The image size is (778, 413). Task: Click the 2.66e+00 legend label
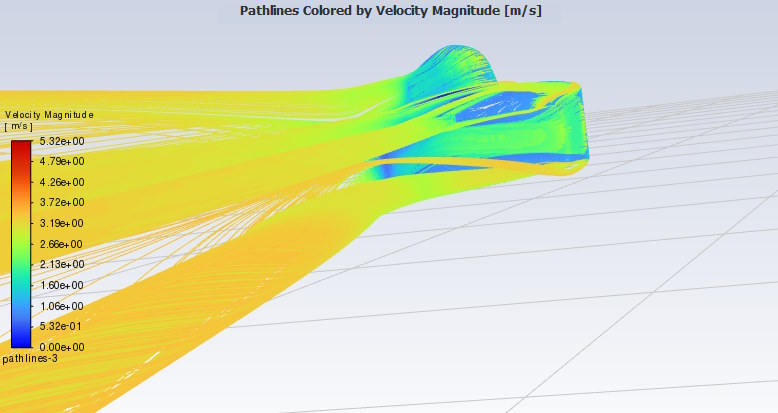click(x=60, y=244)
